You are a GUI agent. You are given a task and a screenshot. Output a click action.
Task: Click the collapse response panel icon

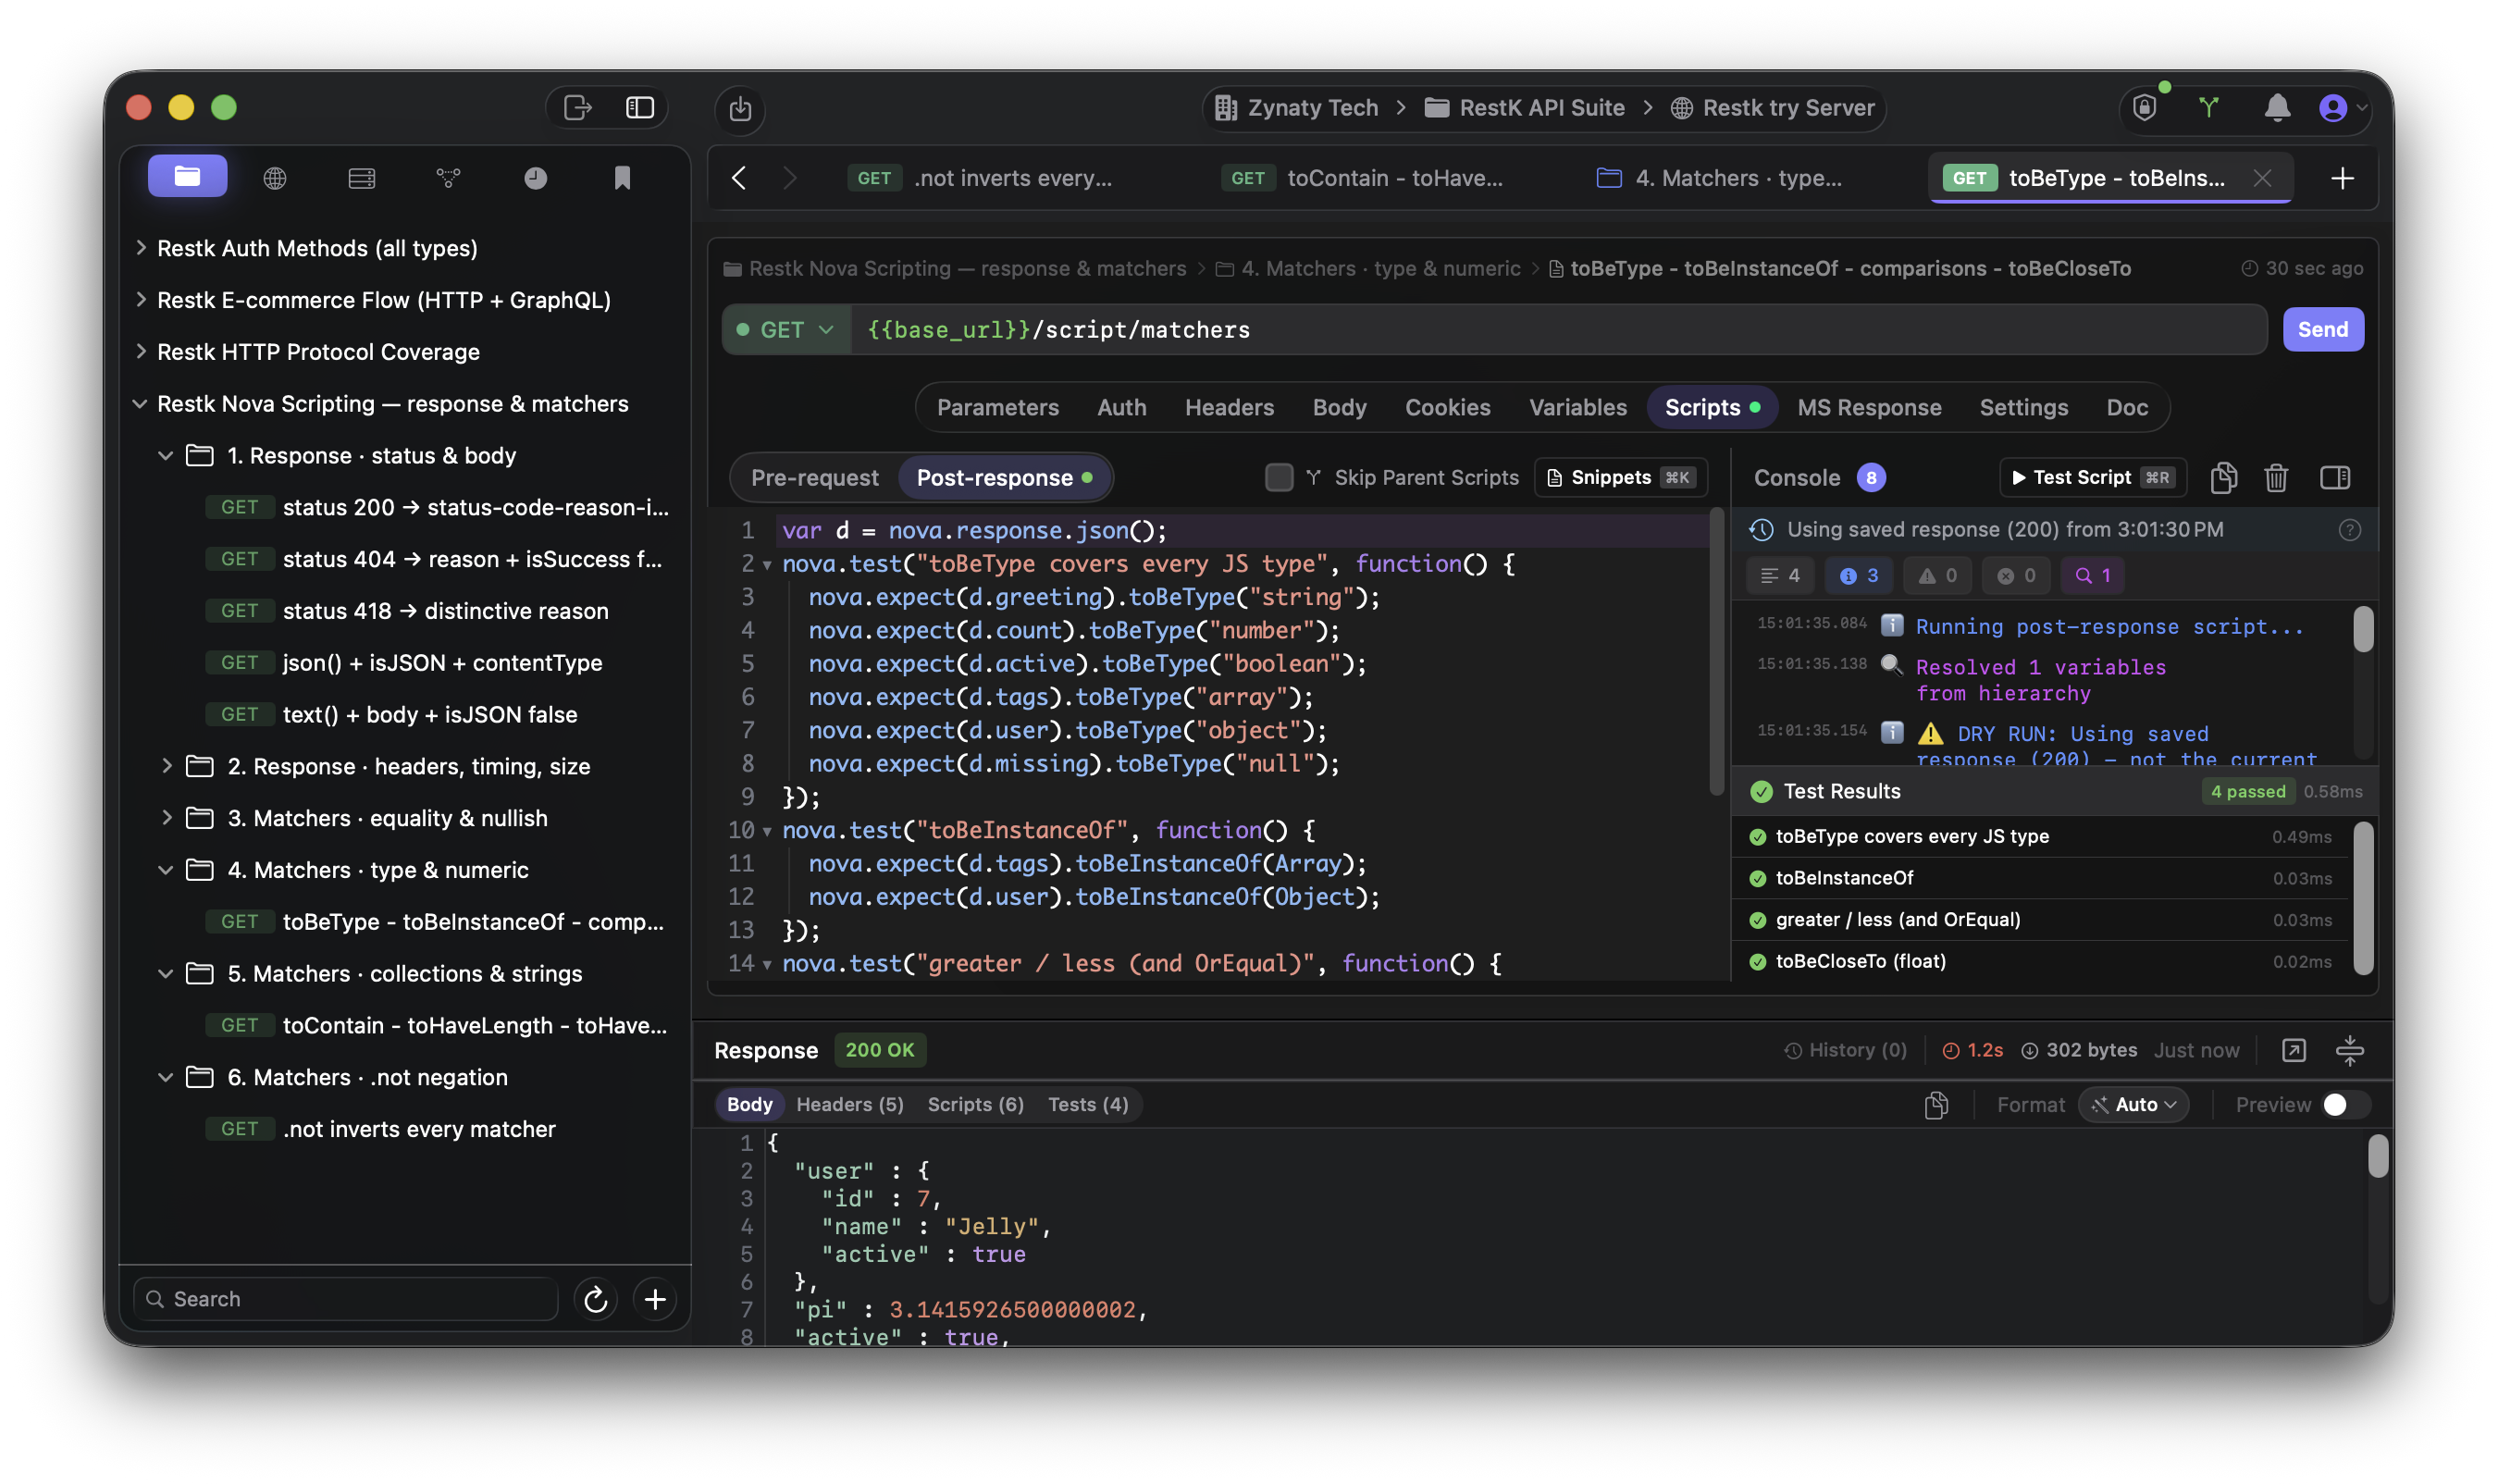click(x=2350, y=1050)
